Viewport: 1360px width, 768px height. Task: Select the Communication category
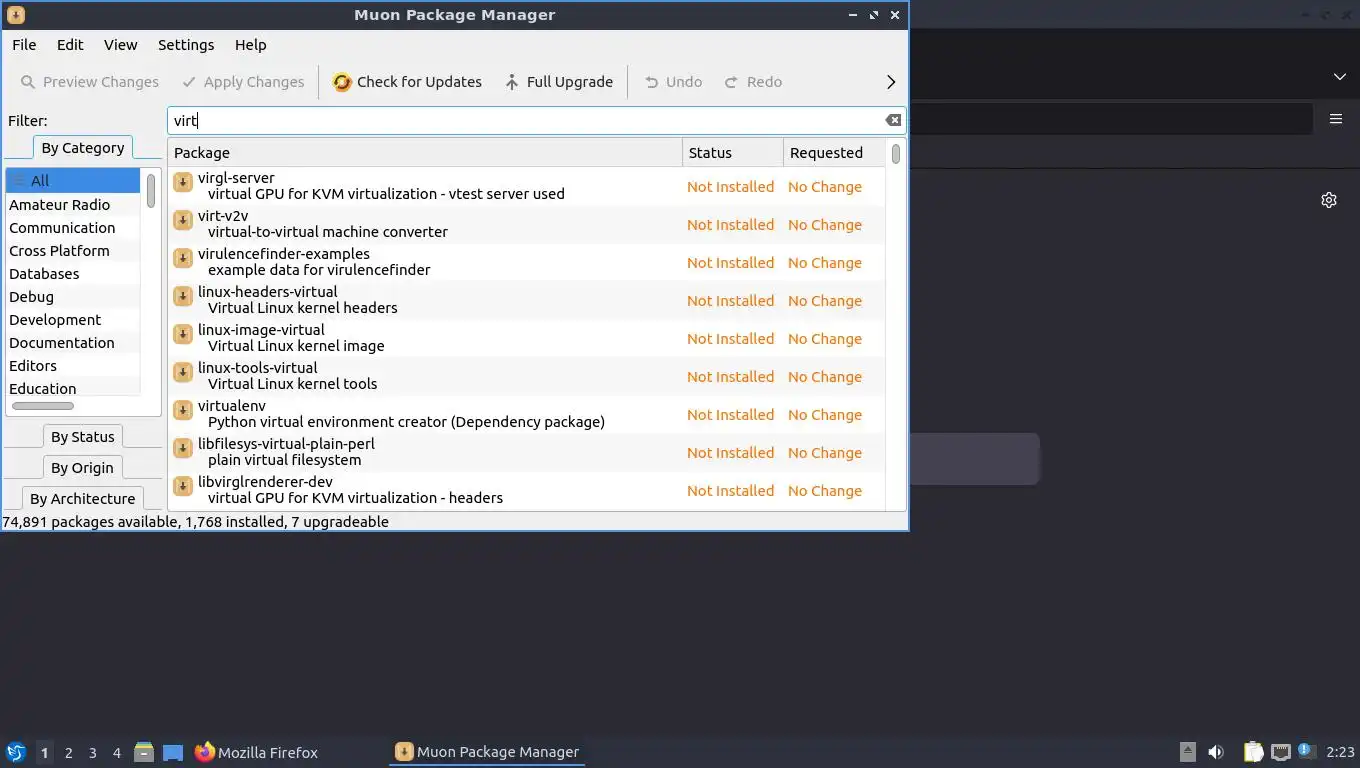click(x=73, y=228)
